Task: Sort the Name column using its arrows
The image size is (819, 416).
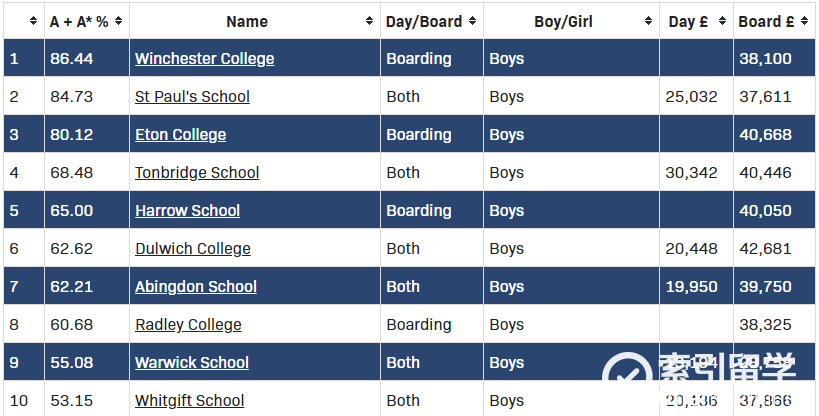Action: click(369, 21)
